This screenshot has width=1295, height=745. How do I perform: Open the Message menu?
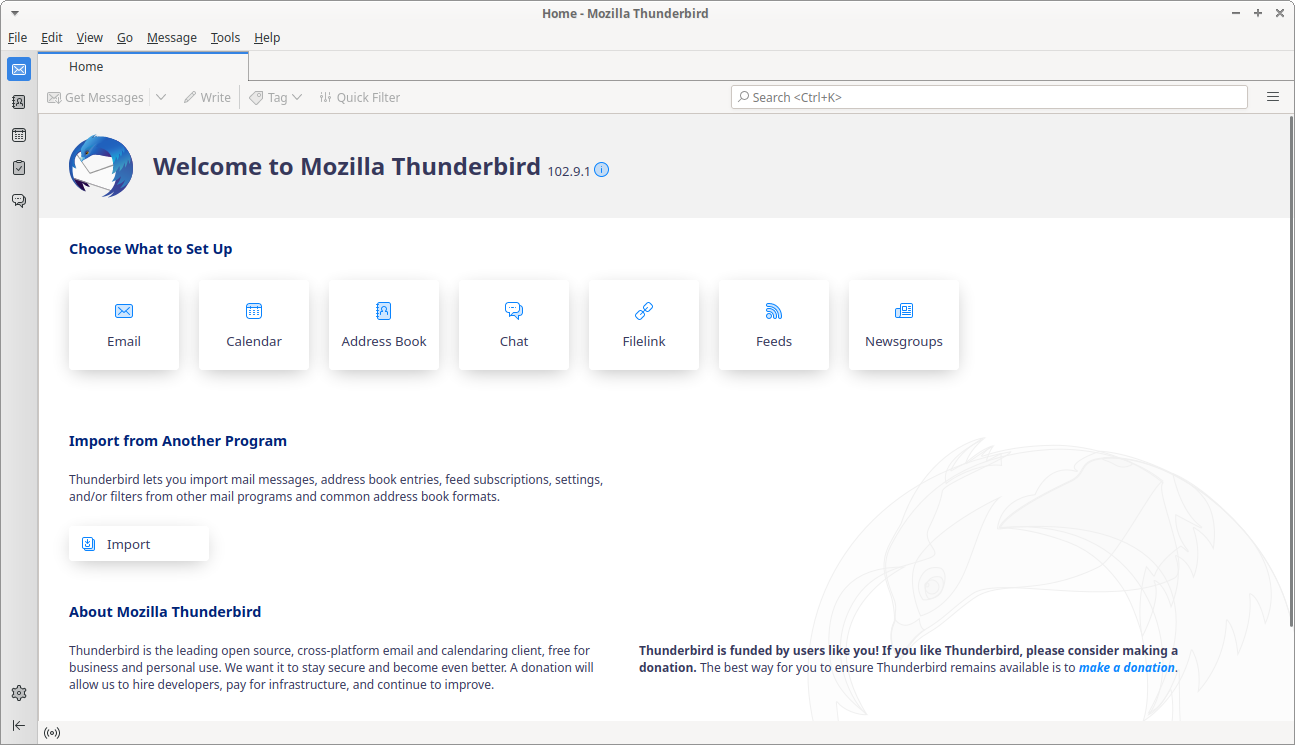(172, 37)
